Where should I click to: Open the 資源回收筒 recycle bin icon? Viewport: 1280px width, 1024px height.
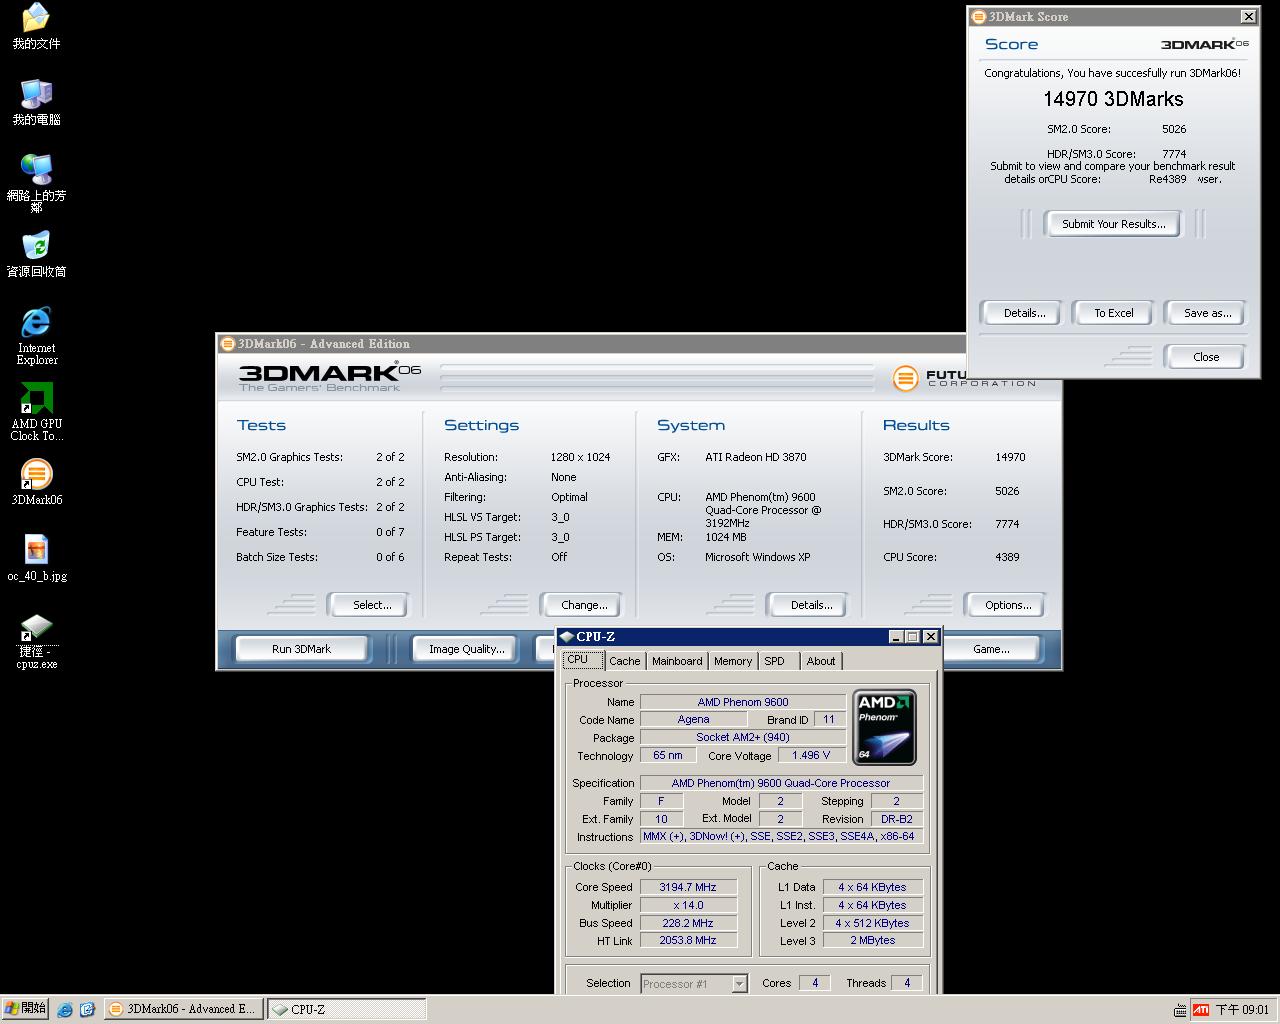36,255
